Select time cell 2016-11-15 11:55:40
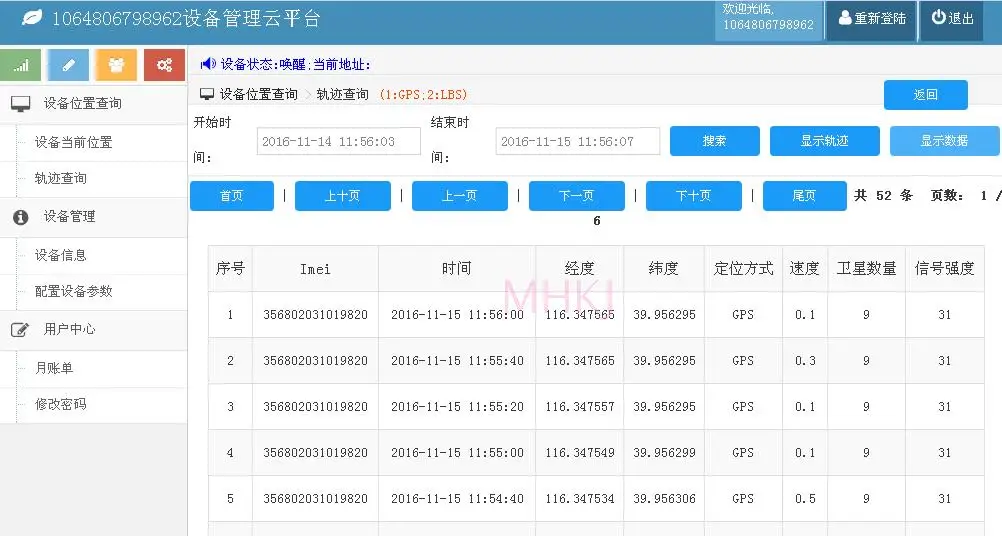Viewport: 1002px width, 536px height. (x=457, y=361)
